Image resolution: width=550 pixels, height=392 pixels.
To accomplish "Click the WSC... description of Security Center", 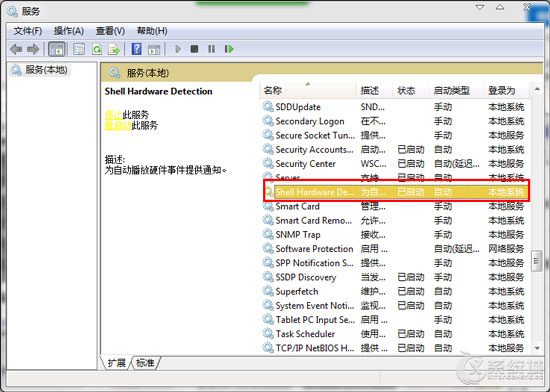I will point(373,163).
